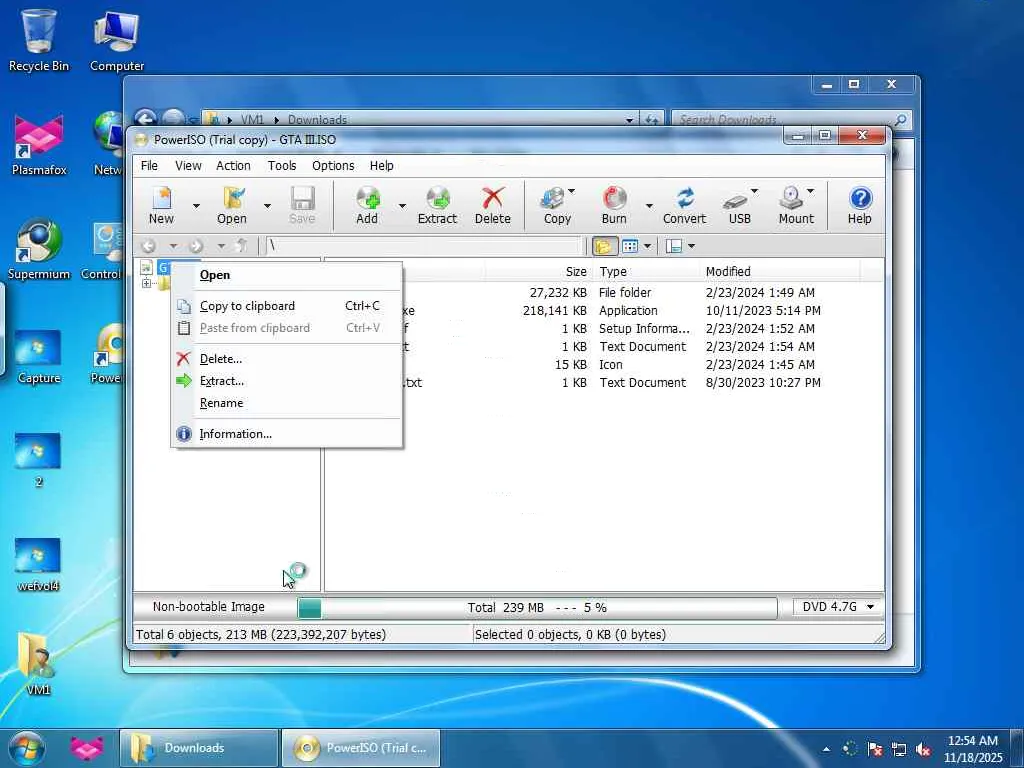
Task: Sort by the Type column header
Action: coord(647,272)
